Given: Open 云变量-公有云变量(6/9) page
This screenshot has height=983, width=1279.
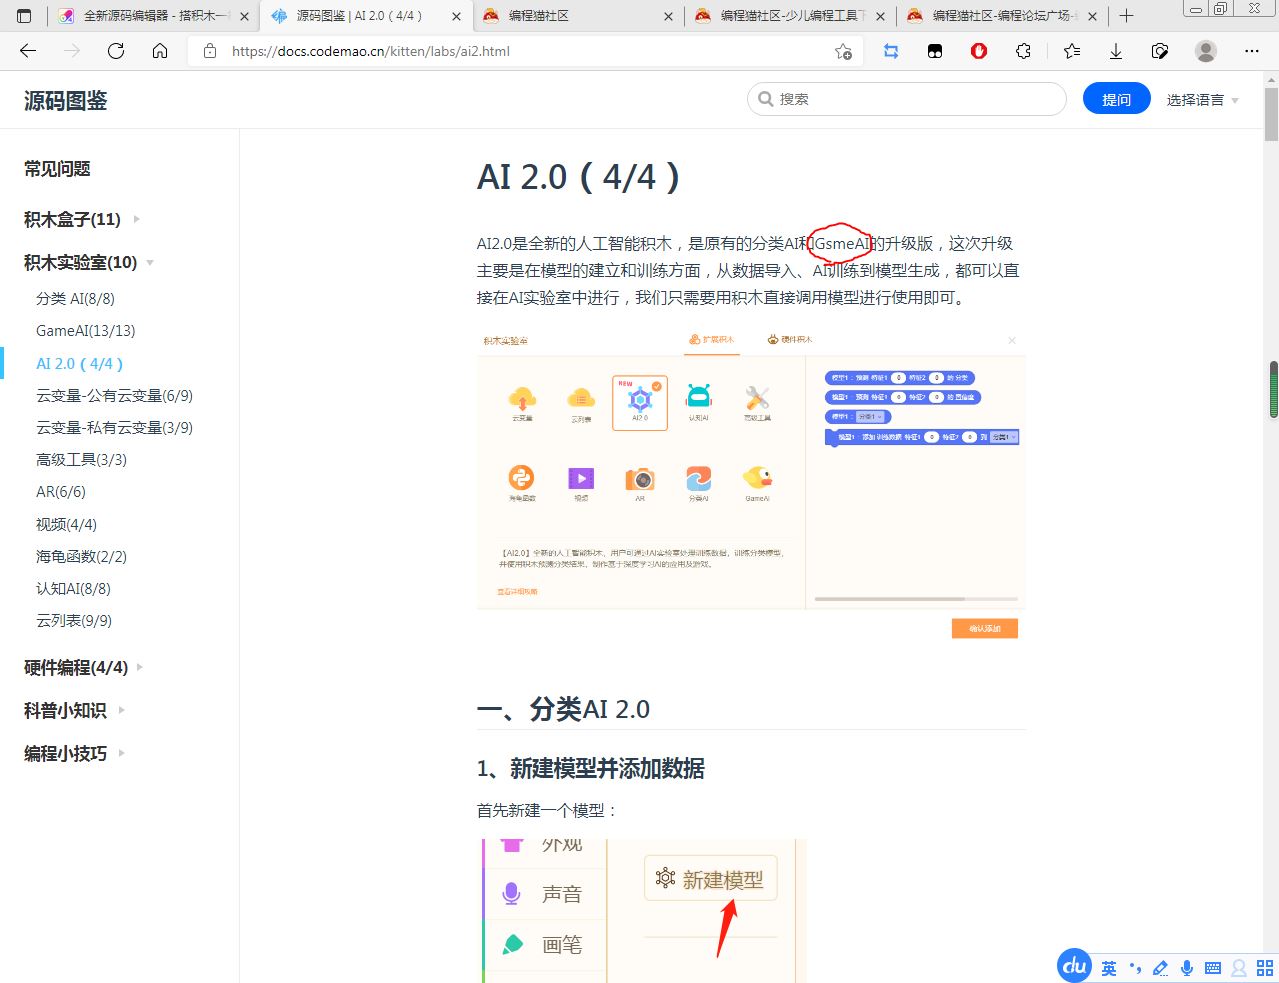Looking at the screenshot, I should pyautogui.click(x=114, y=395).
